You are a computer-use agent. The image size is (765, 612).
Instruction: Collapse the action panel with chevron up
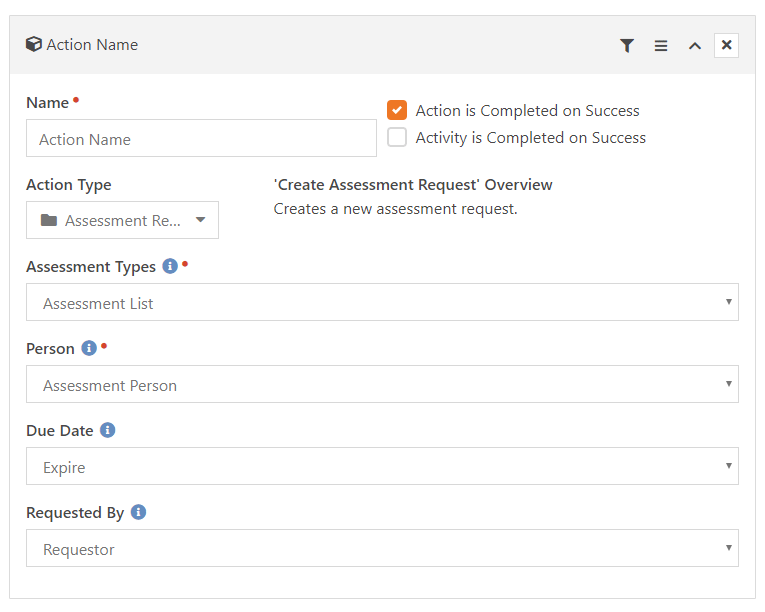point(695,46)
